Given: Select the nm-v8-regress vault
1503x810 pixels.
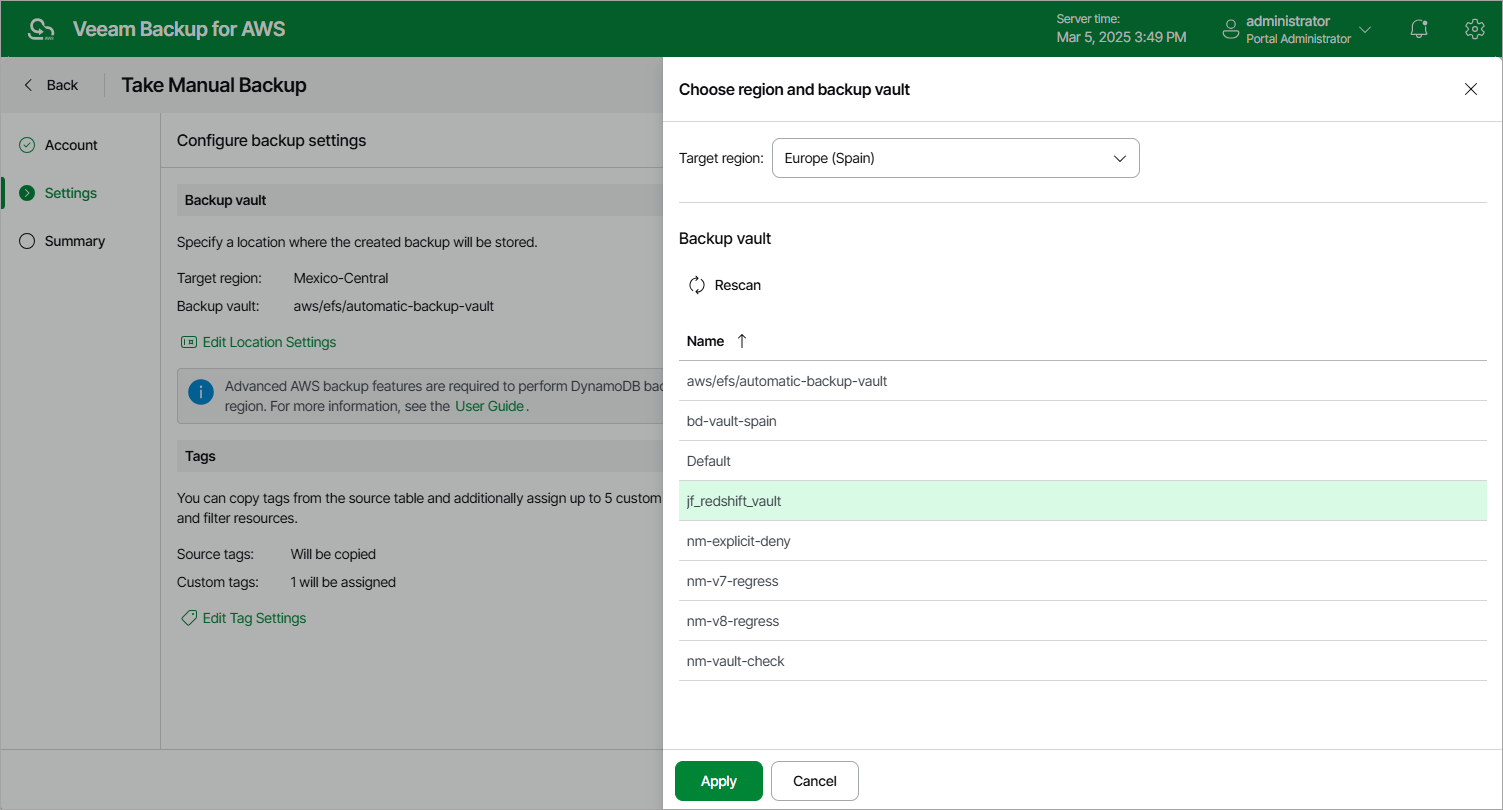Looking at the screenshot, I should tap(1083, 621).
